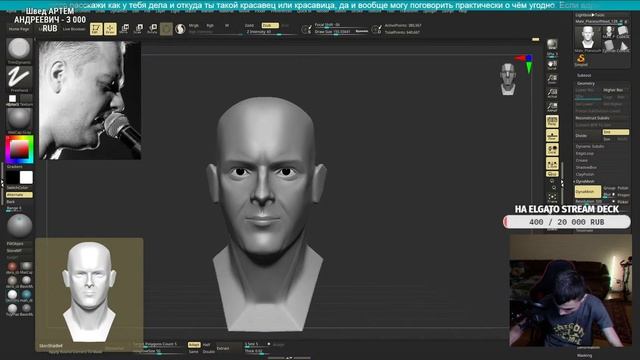Toggle the Persp perspective button
The height and width of the screenshot is (360, 640).
552,121
